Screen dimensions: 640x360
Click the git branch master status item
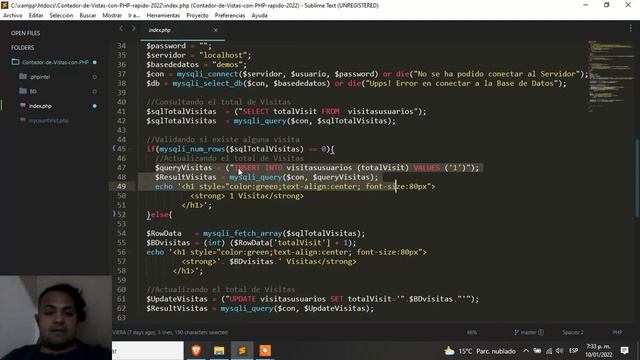(529, 333)
